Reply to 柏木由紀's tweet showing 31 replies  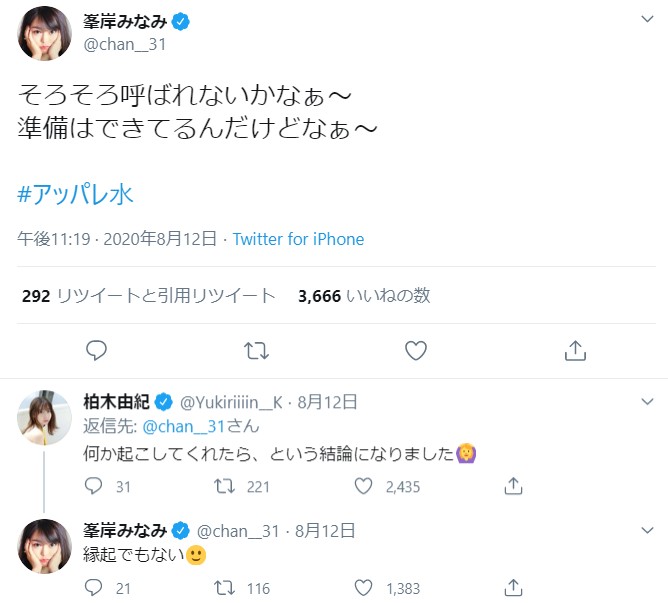(x=93, y=486)
